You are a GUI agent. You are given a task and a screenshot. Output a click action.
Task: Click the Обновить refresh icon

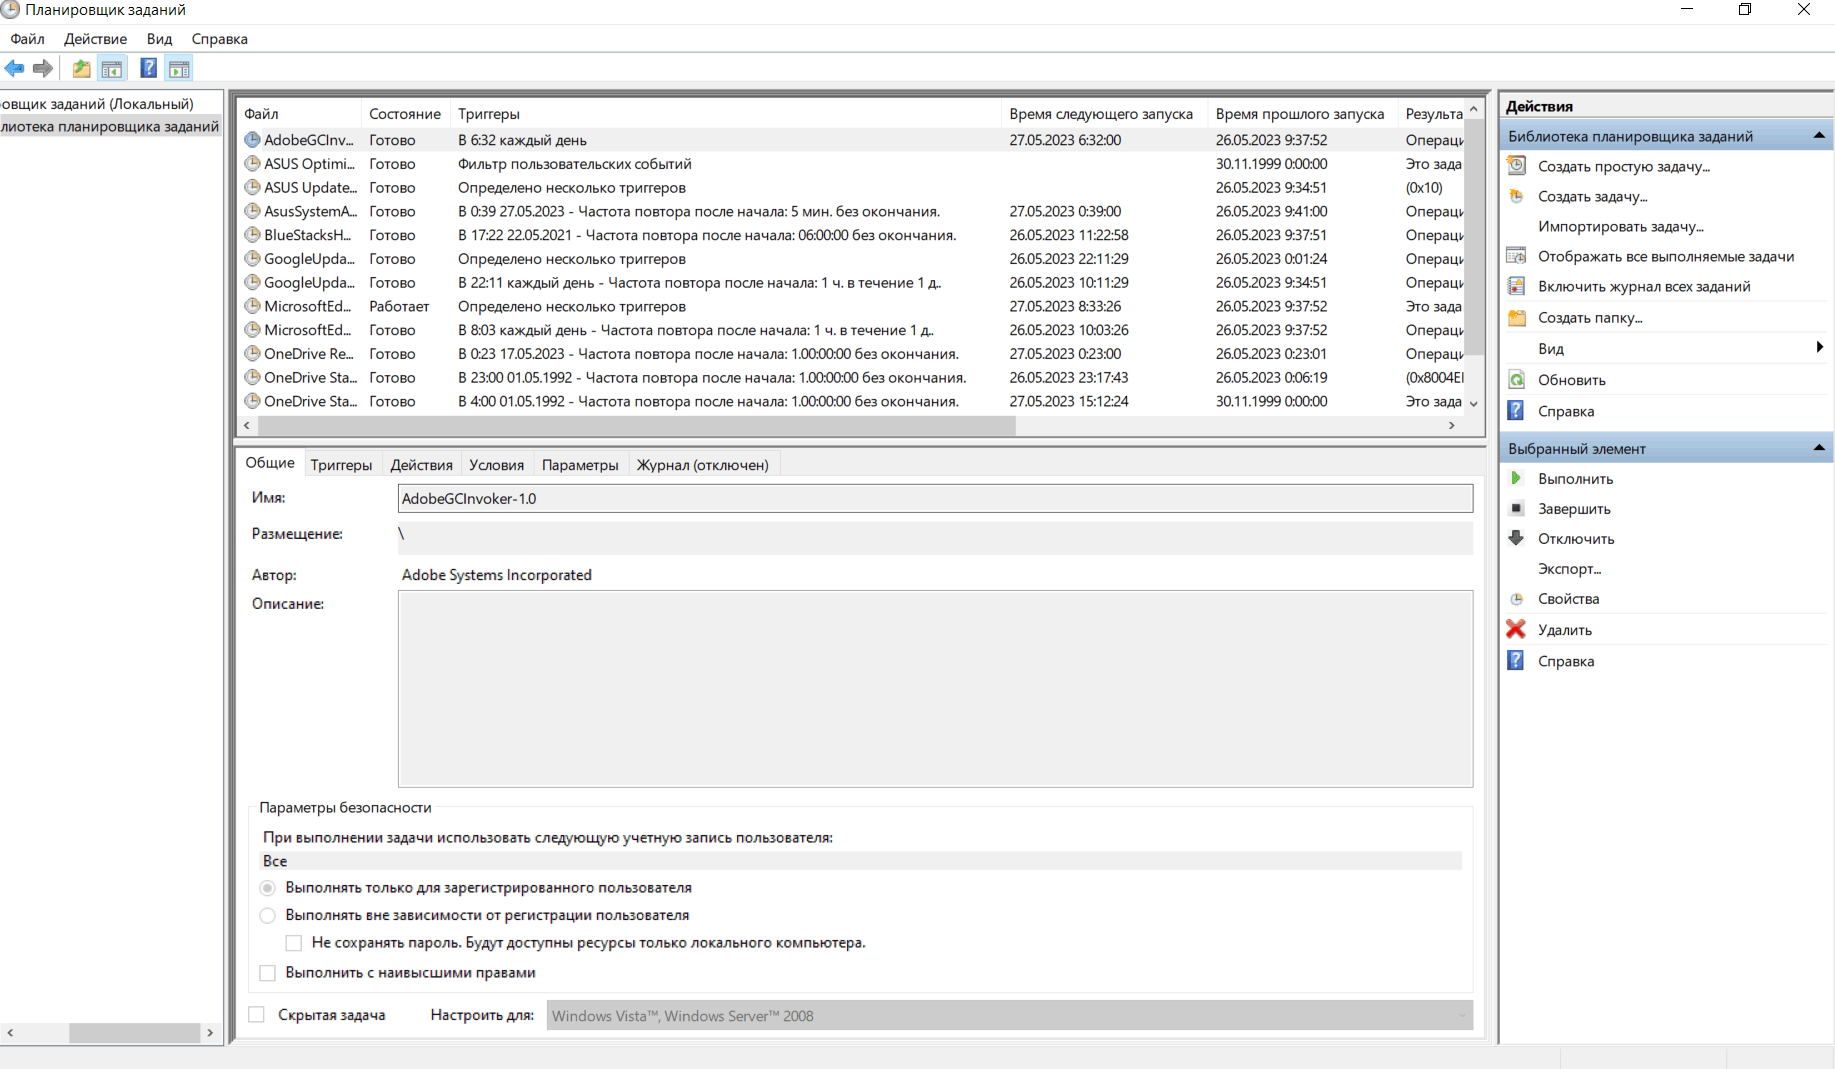pos(1517,380)
